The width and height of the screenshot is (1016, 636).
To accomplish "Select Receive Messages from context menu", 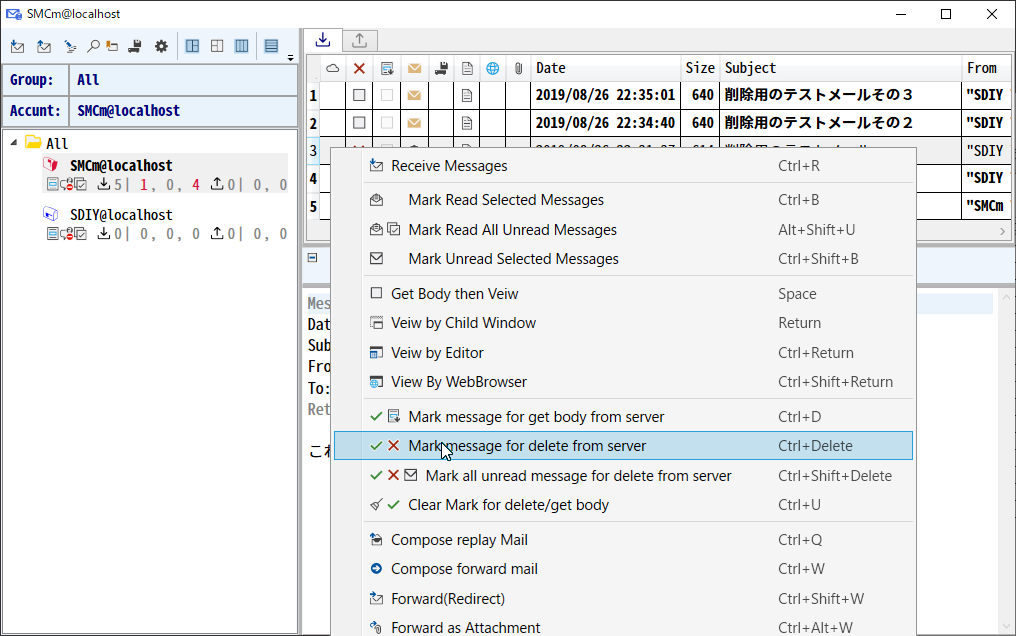I will point(449,166).
